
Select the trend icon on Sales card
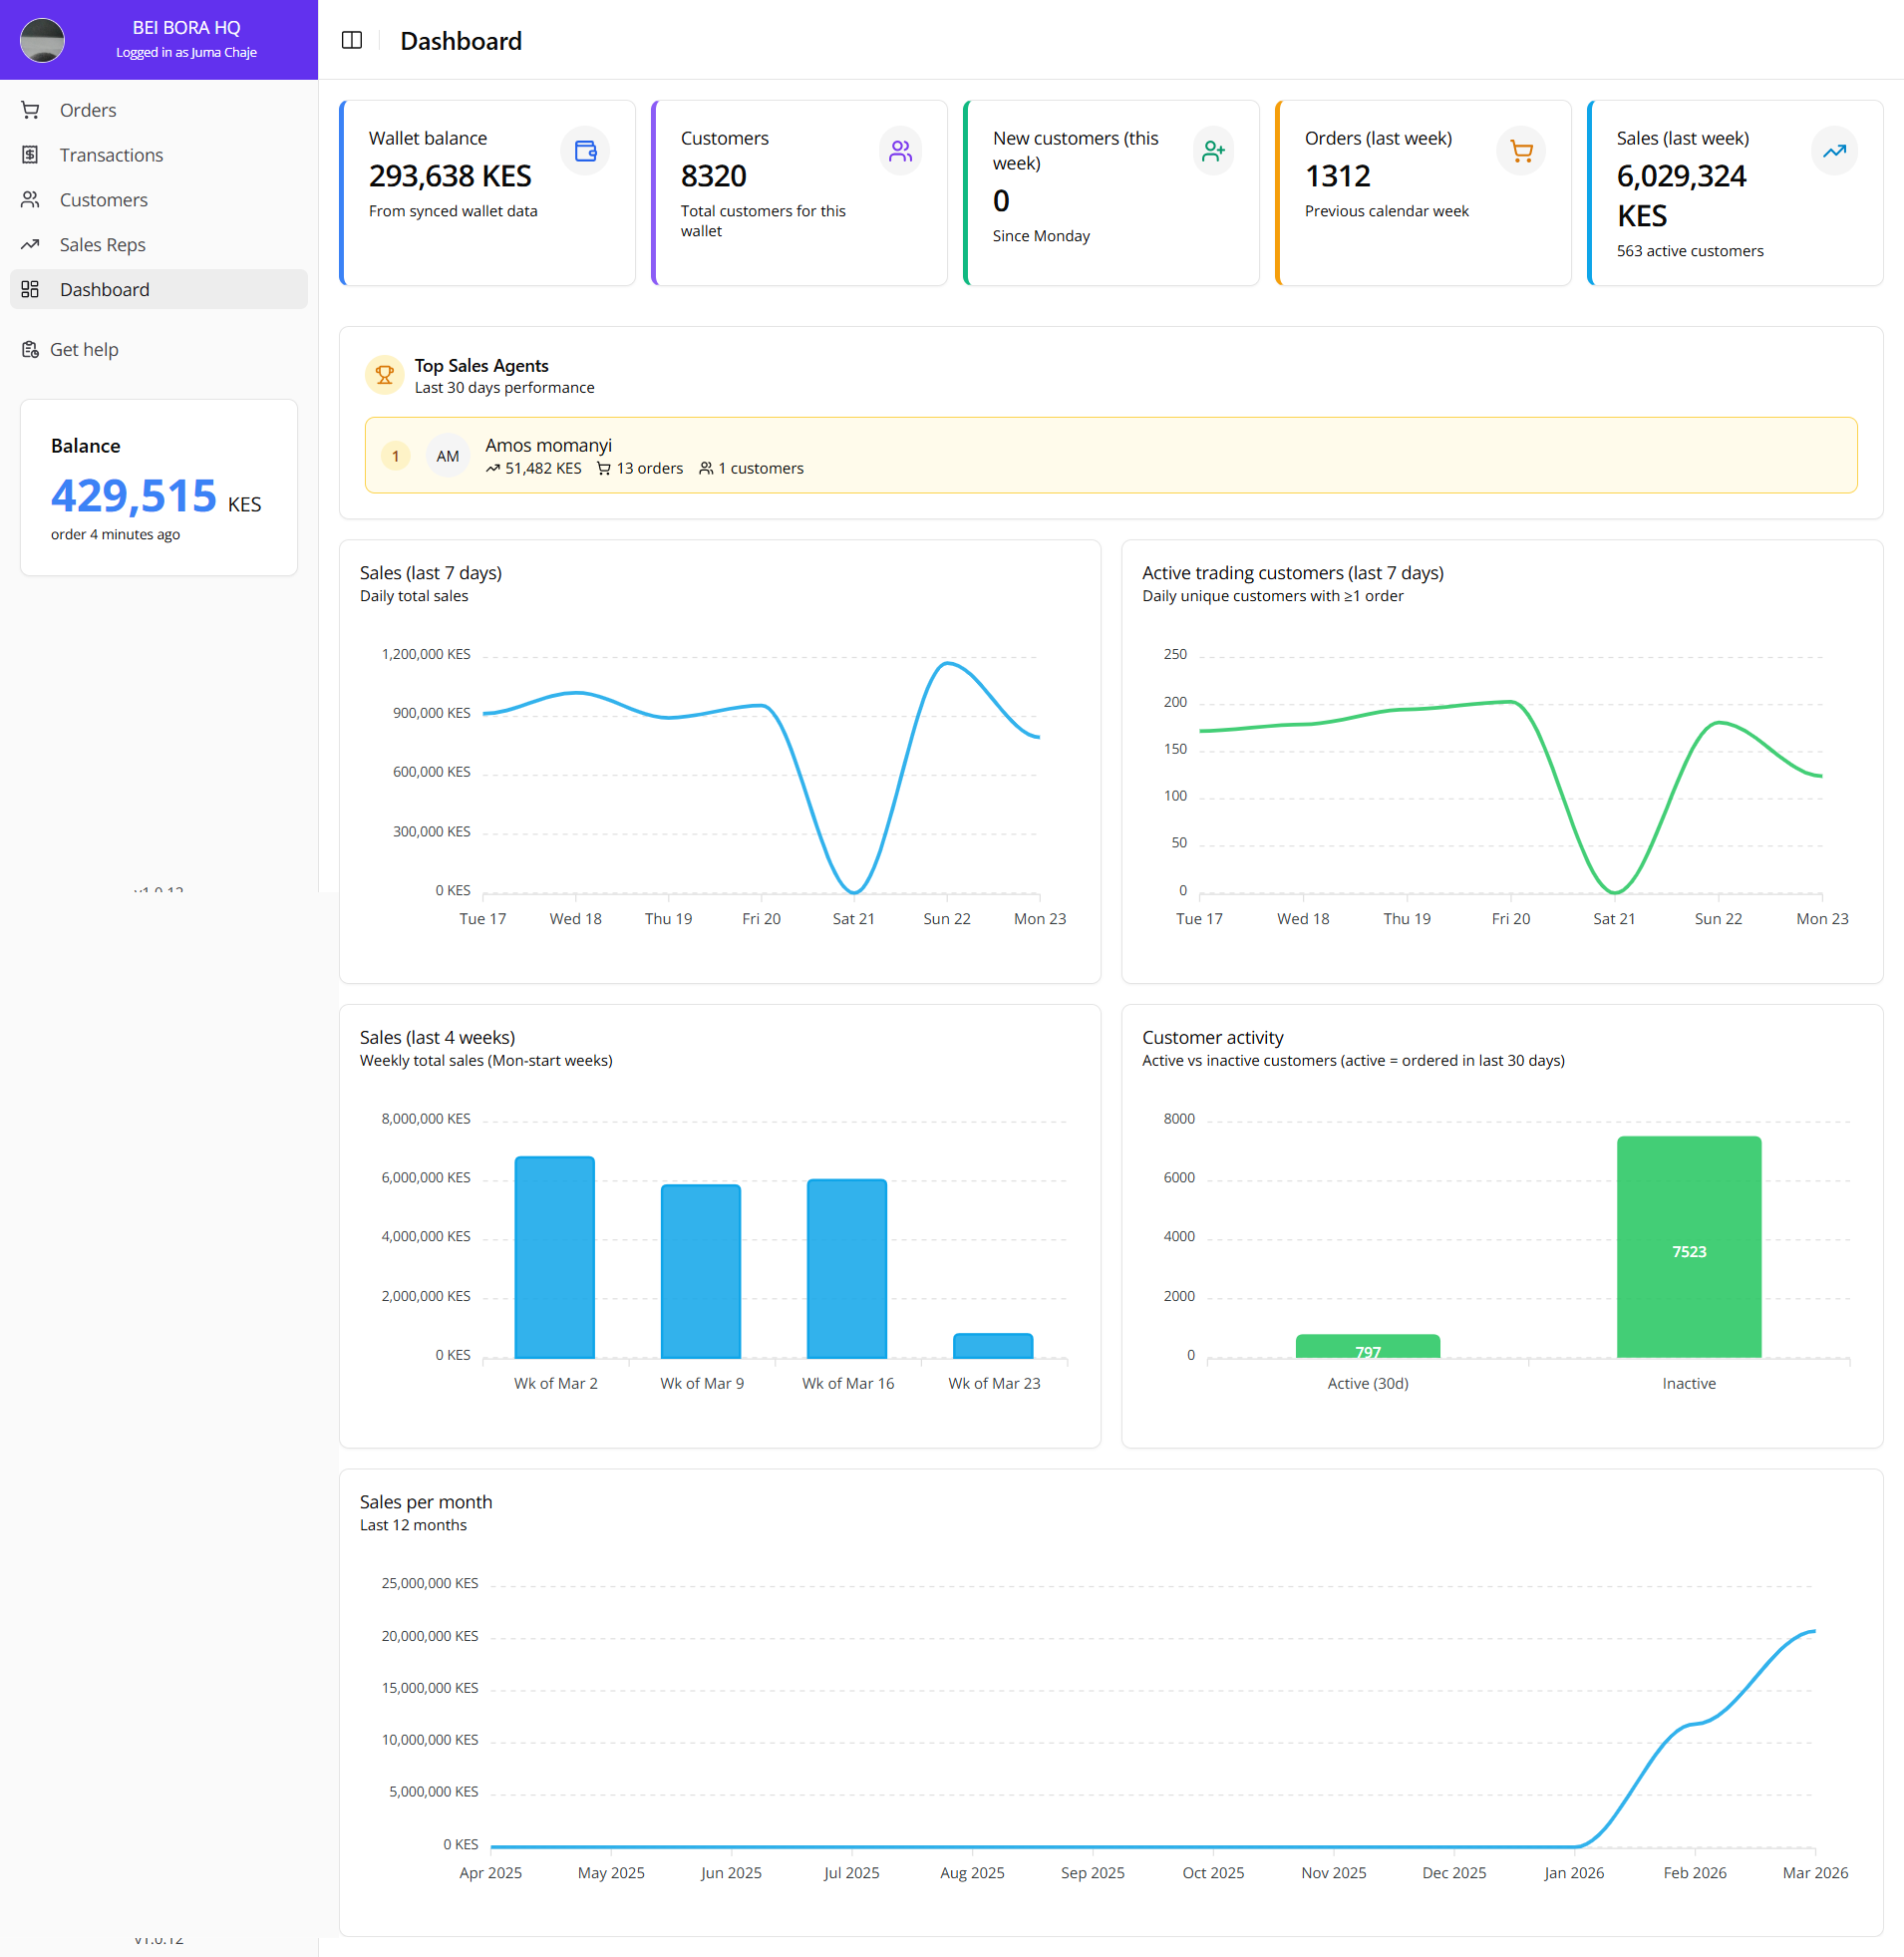click(1834, 151)
